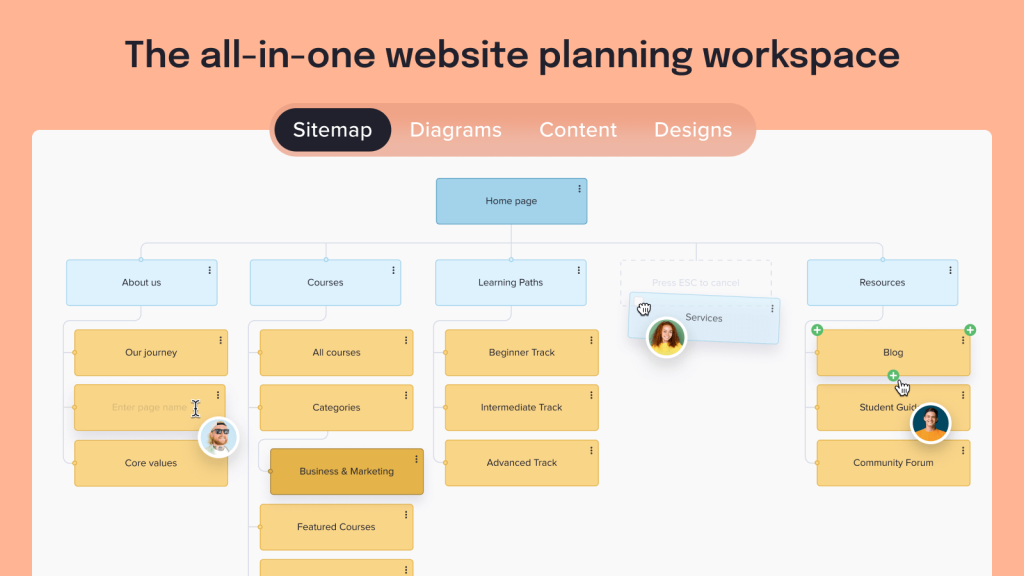
Task: Add page via plus at Blog's top-right
Action: (x=970, y=330)
